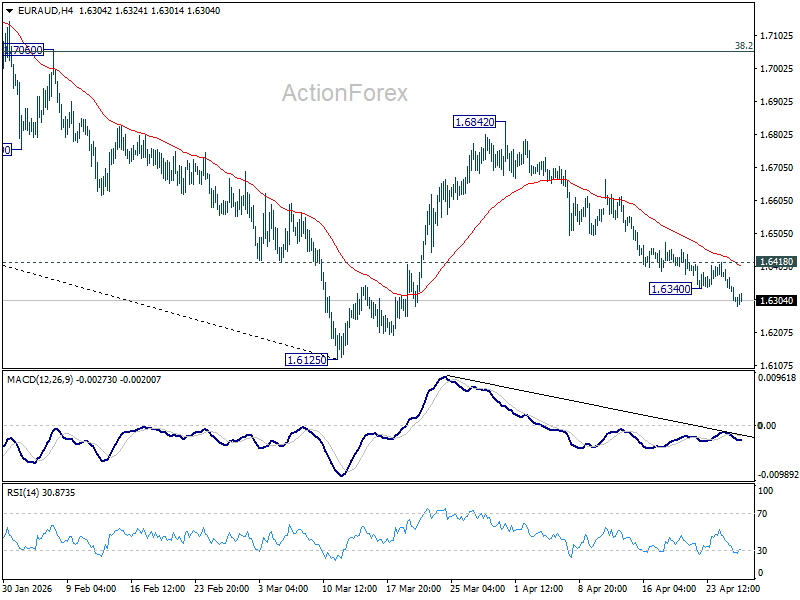This screenshot has width=800, height=600.
Task: Click the ActionForex watermark text
Action: (x=344, y=93)
